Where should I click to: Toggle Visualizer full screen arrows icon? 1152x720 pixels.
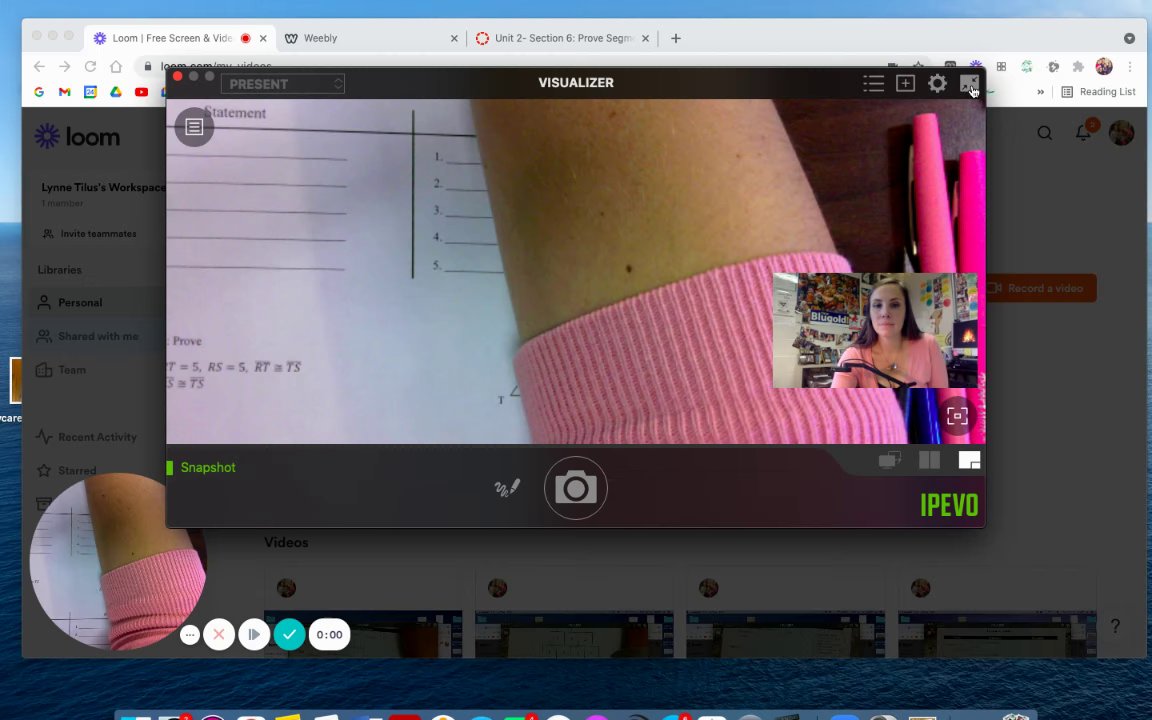tap(969, 83)
